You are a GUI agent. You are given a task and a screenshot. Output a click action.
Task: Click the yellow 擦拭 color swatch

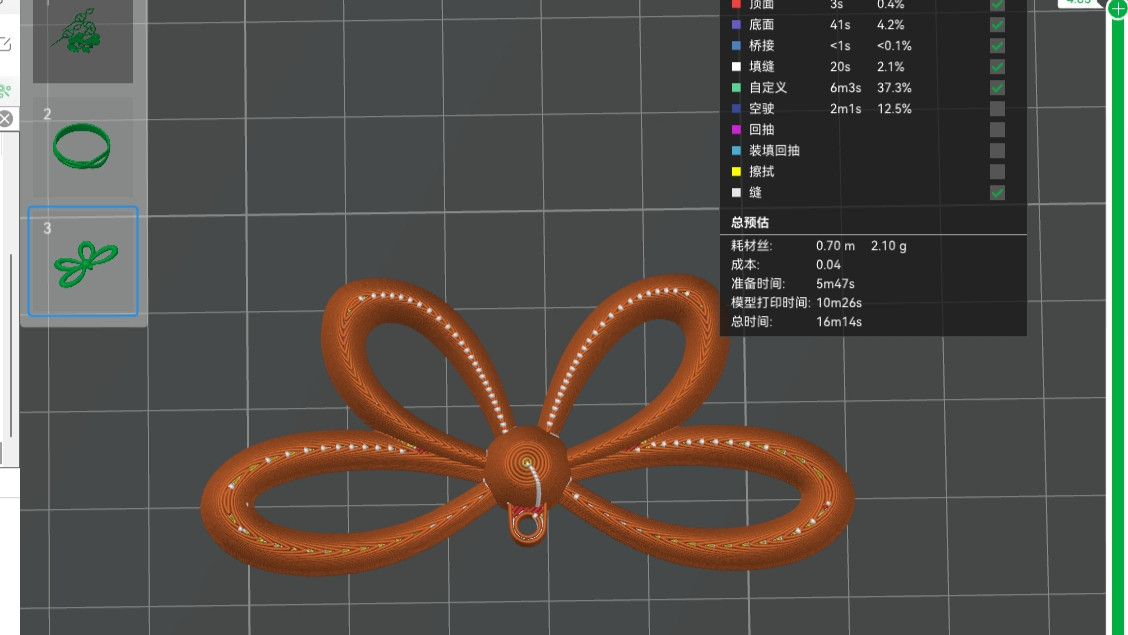pyautogui.click(x=736, y=172)
